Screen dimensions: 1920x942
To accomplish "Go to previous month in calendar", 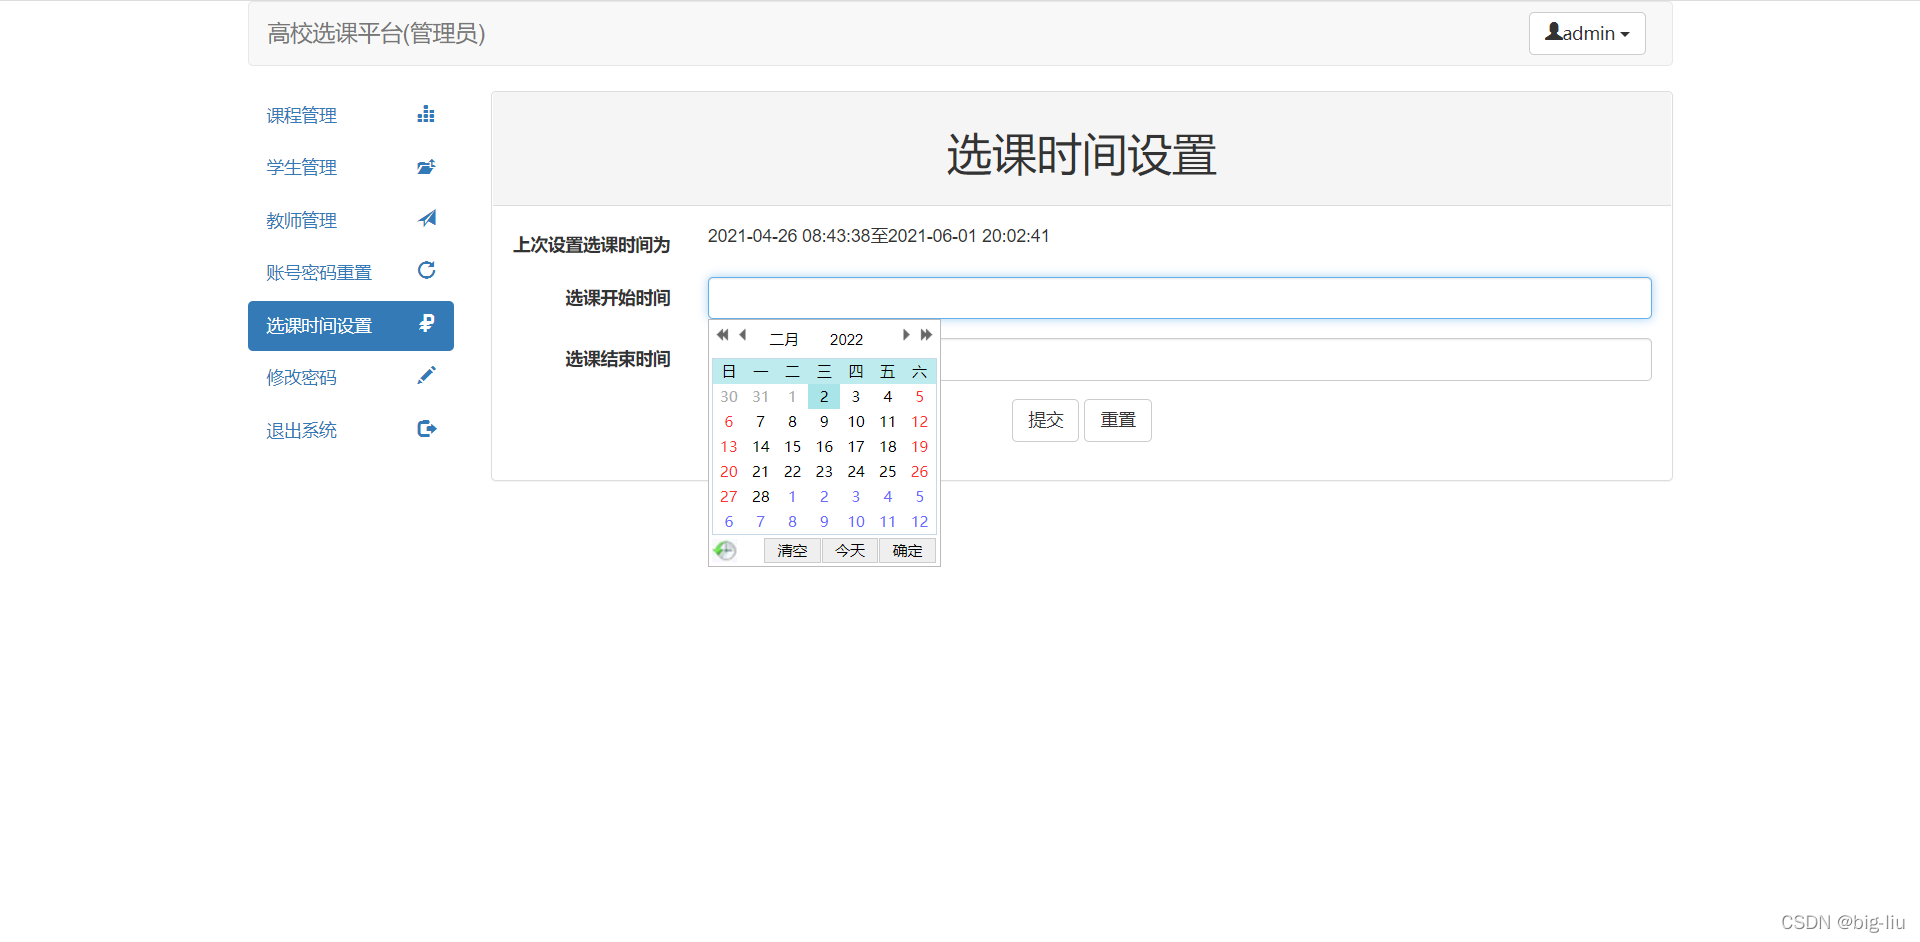I will [743, 335].
